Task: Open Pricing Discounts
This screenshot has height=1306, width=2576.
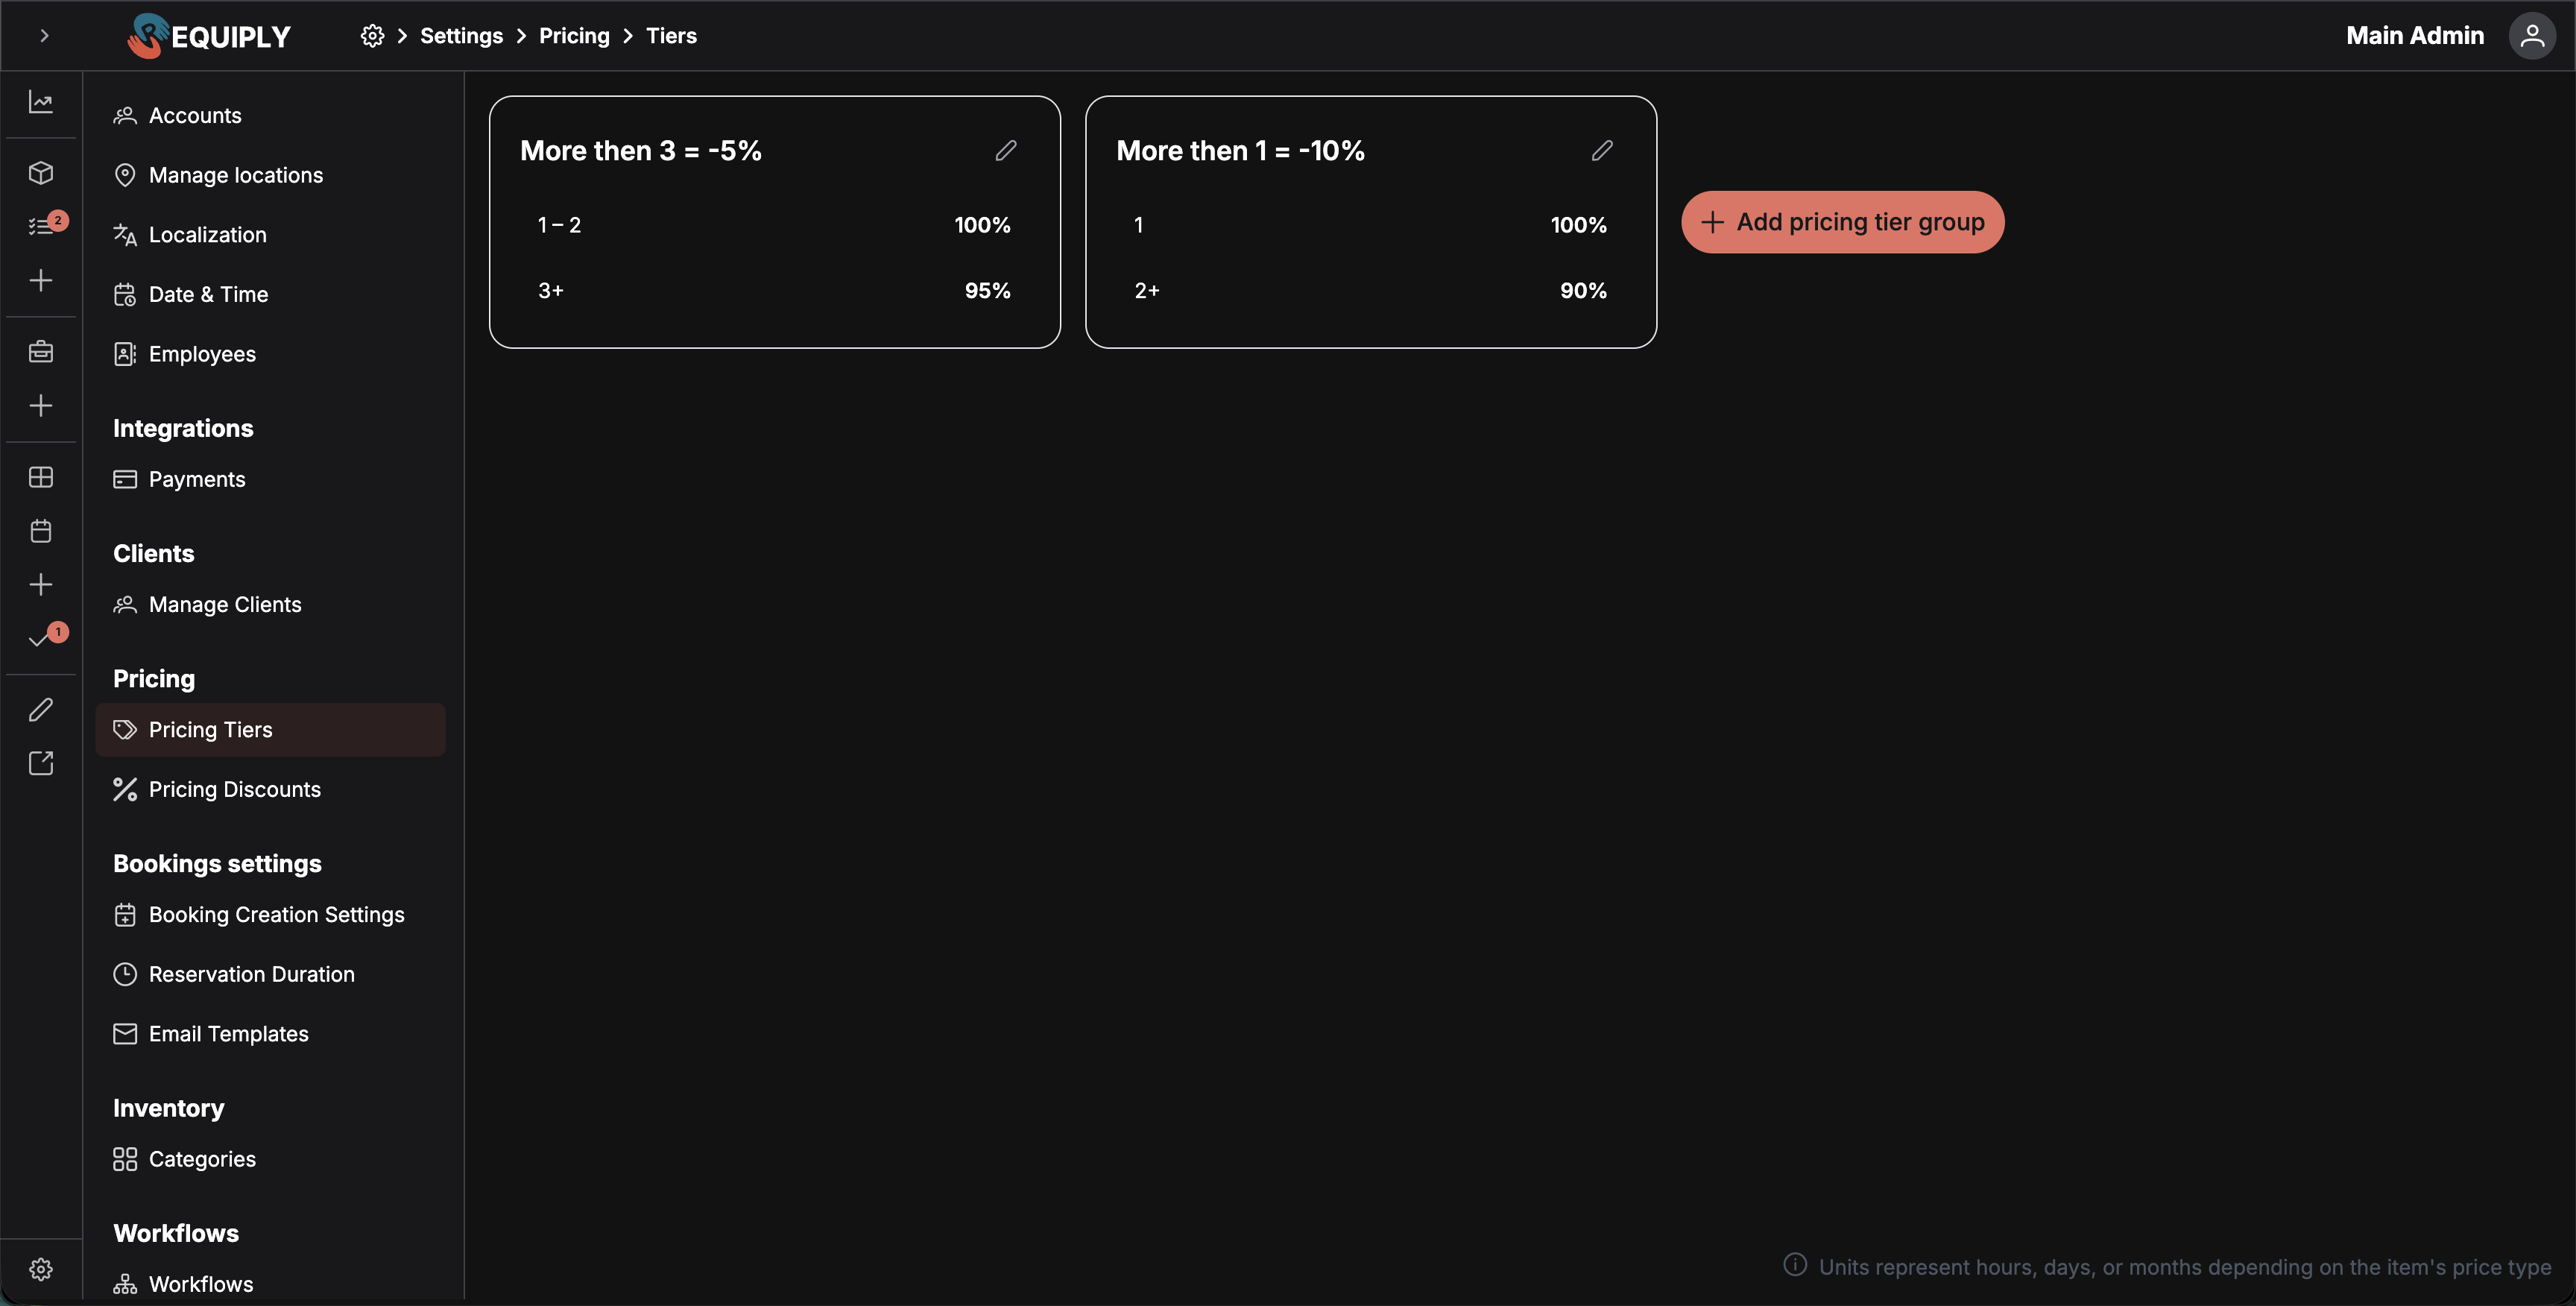Action: pos(270,790)
